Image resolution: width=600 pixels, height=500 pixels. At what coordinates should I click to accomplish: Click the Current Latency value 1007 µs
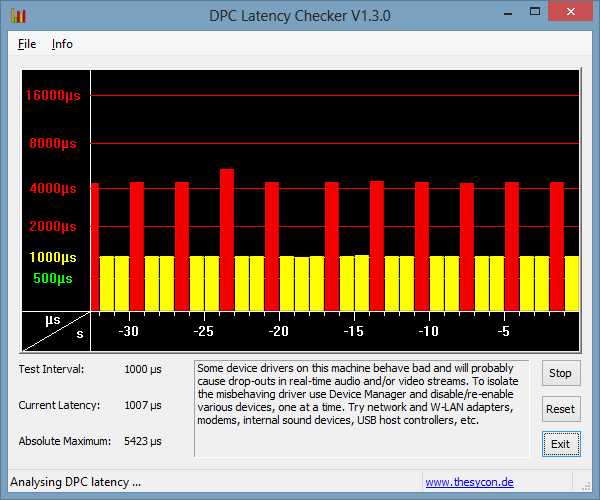pos(143,405)
